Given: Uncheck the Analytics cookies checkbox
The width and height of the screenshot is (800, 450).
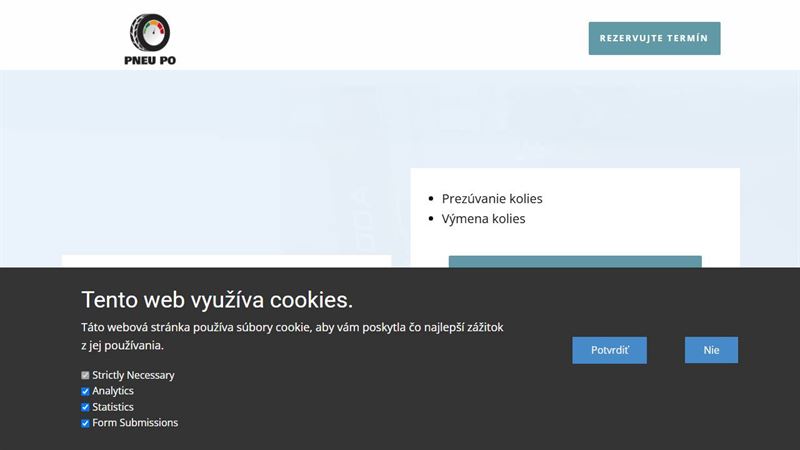Looking at the screenshot, I should [85, 391].
